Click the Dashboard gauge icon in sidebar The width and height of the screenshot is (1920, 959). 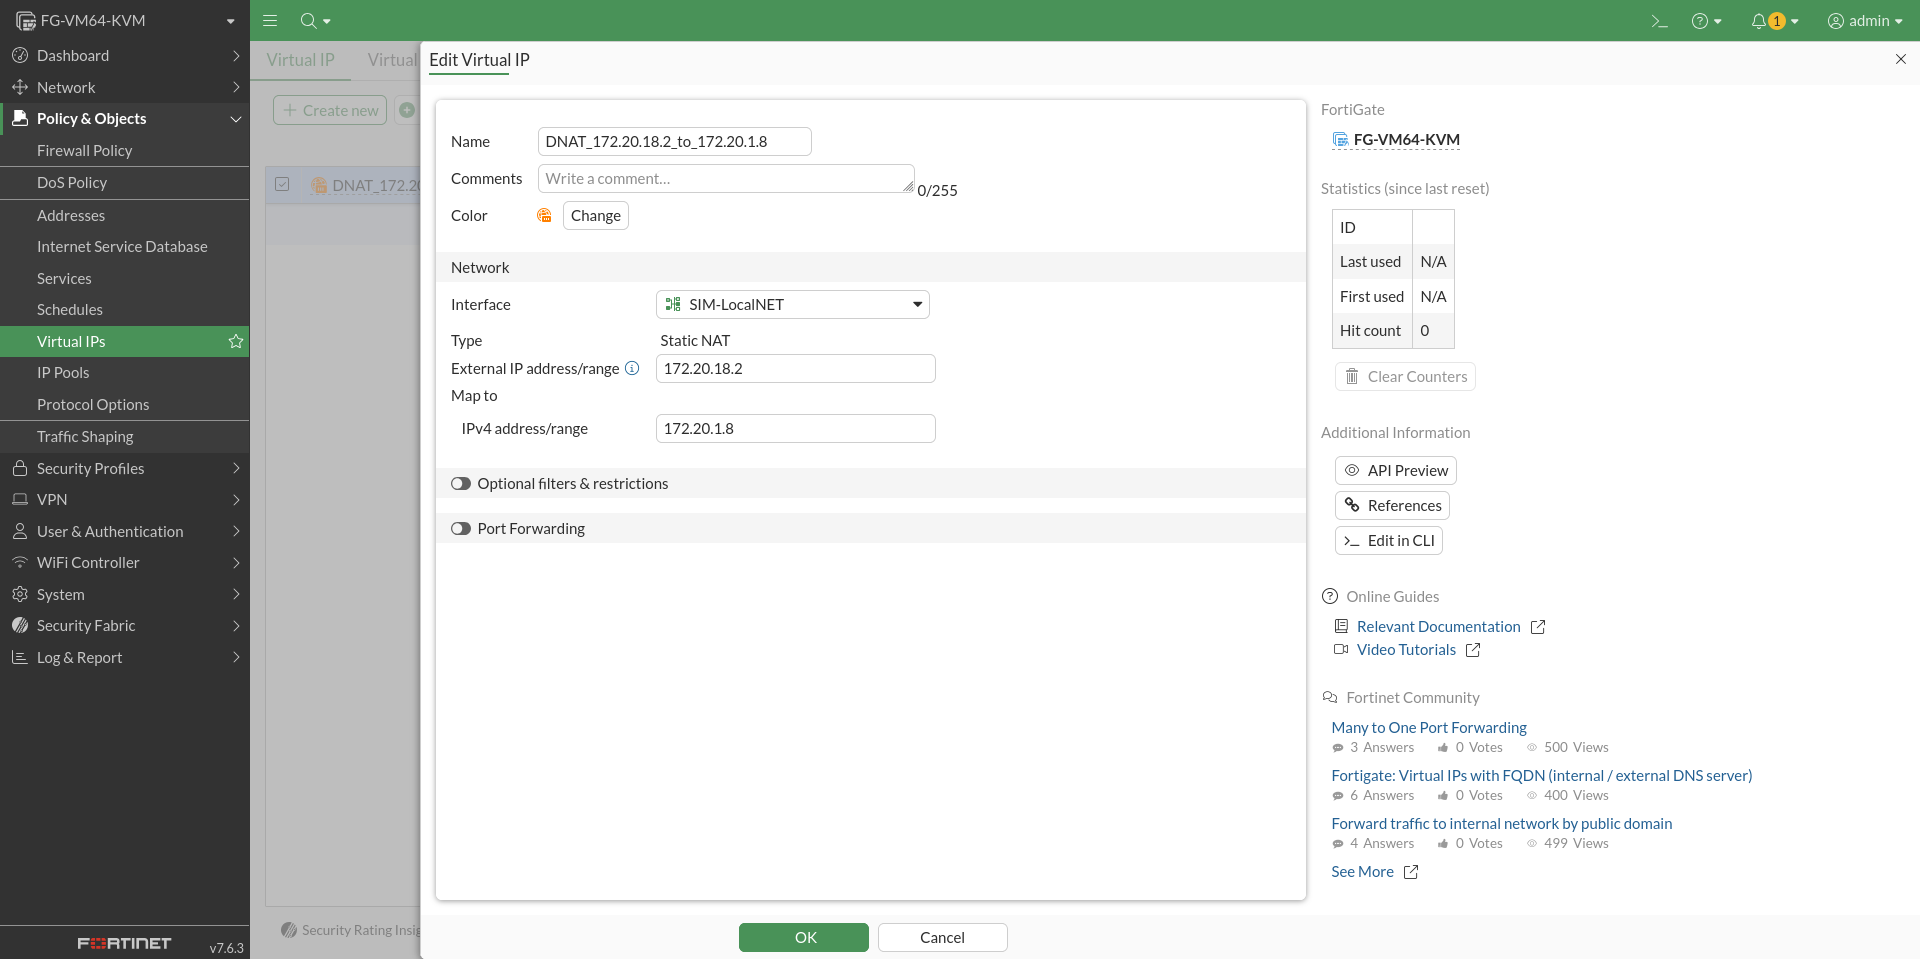point(20,55)
